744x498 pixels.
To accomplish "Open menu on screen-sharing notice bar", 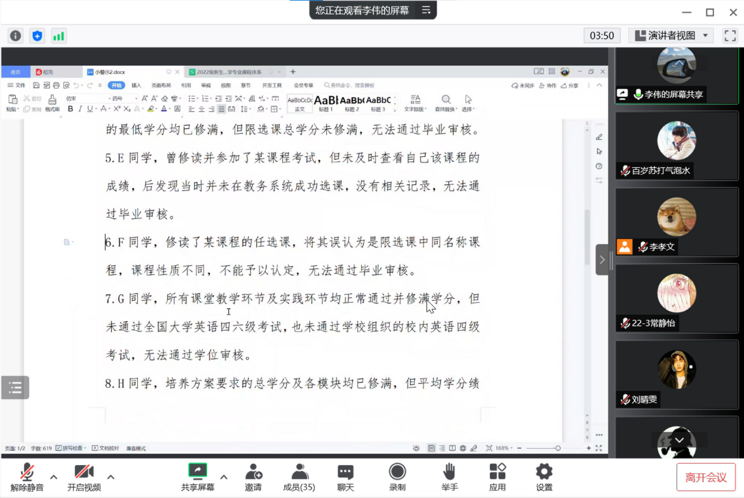I will click(426, 10).
